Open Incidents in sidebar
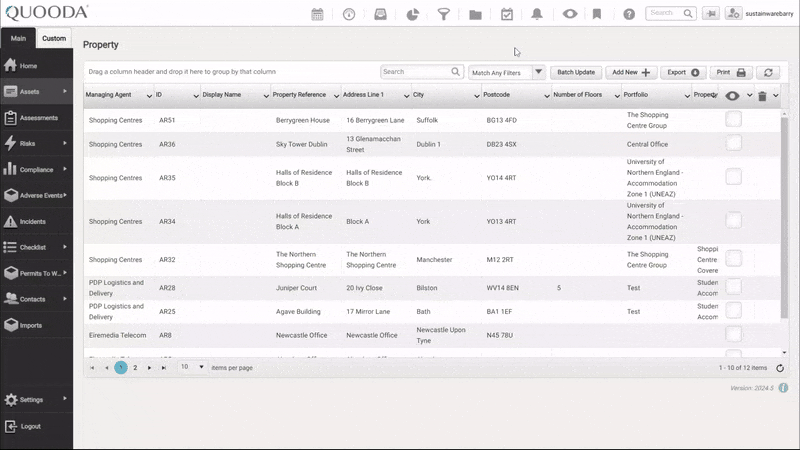Screen dimensions: 800x450 (x=36, y=221)
